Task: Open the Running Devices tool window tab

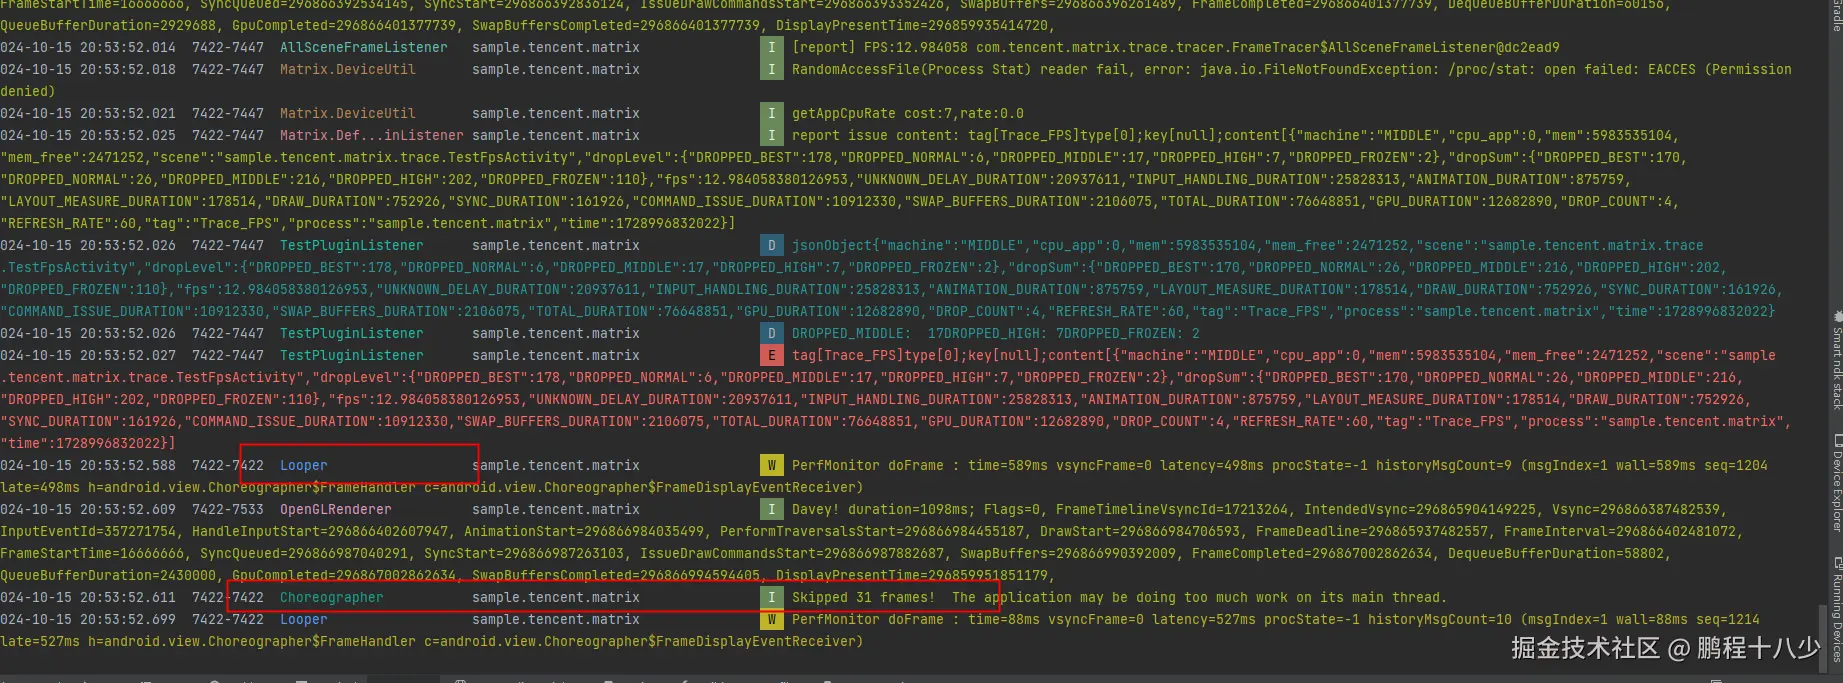Action: click(x=1837, y=611)
